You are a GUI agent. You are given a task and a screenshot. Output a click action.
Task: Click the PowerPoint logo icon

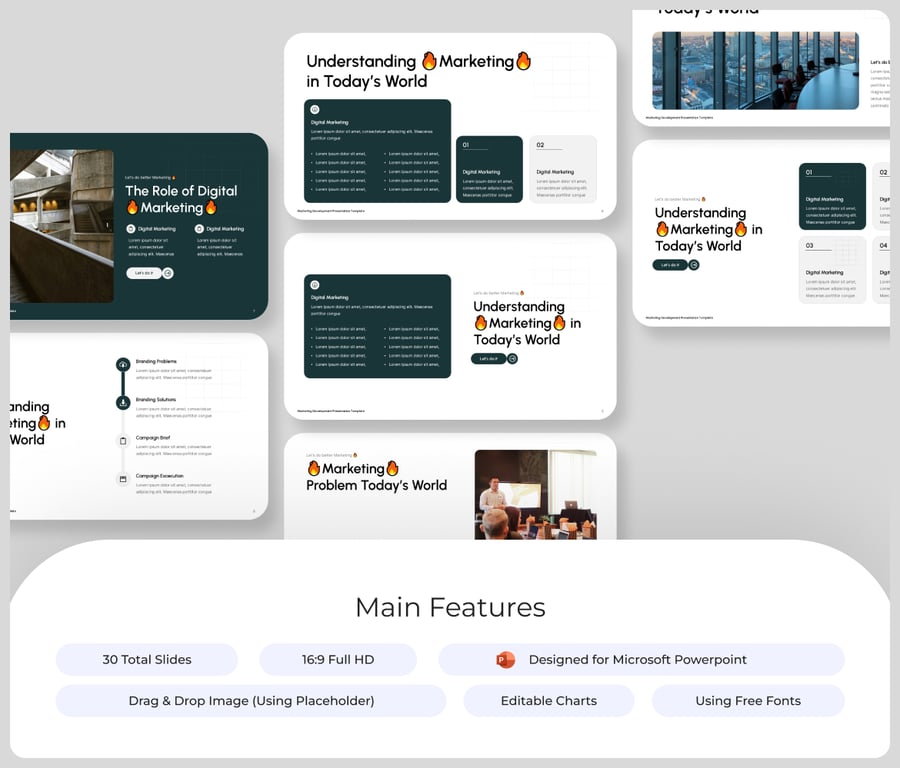click(505, 660)
